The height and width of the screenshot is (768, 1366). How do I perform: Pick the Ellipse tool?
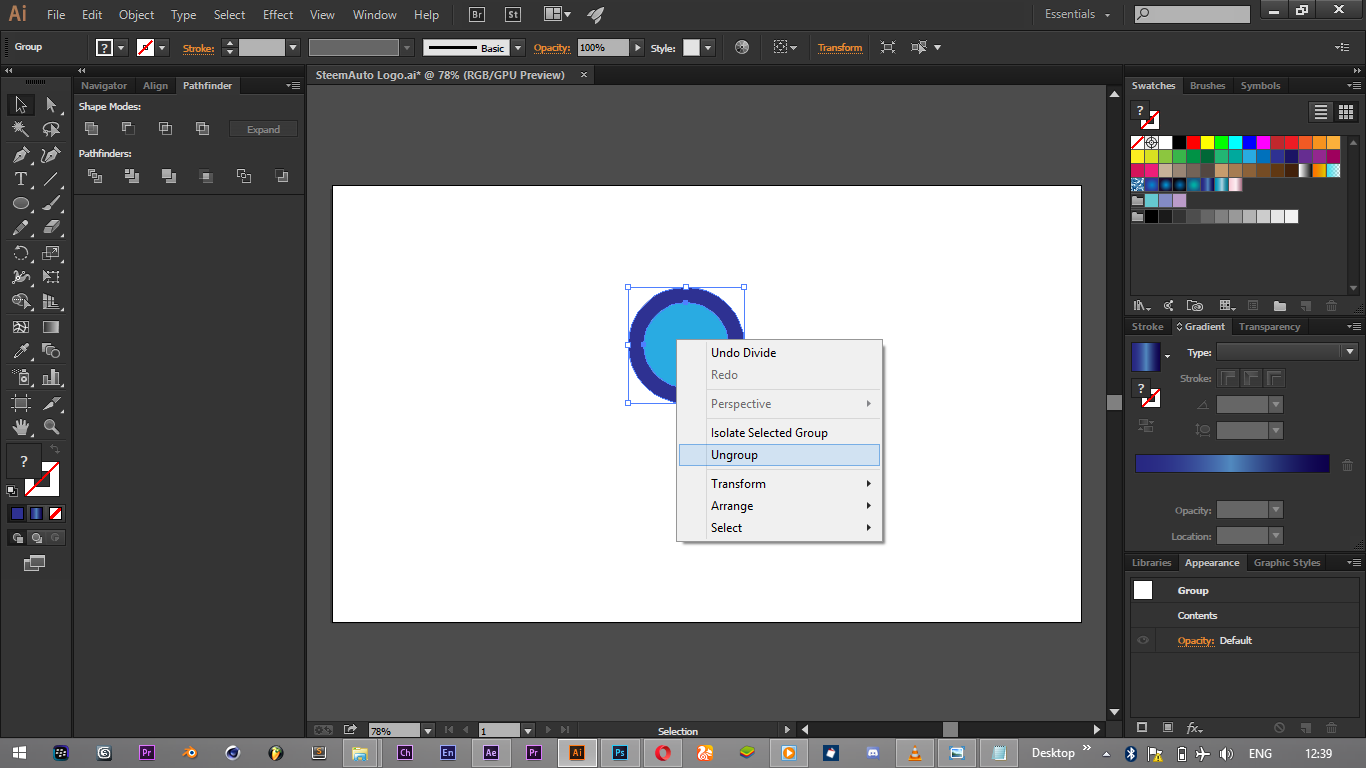(x=20, y=203)
